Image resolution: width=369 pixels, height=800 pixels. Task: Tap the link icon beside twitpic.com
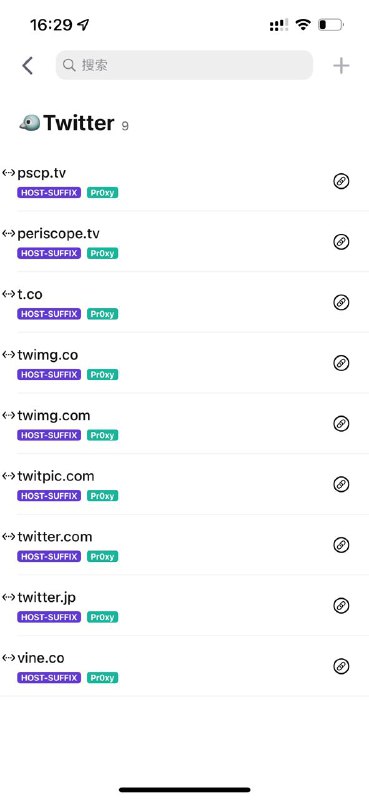click(x=341, y=484)
